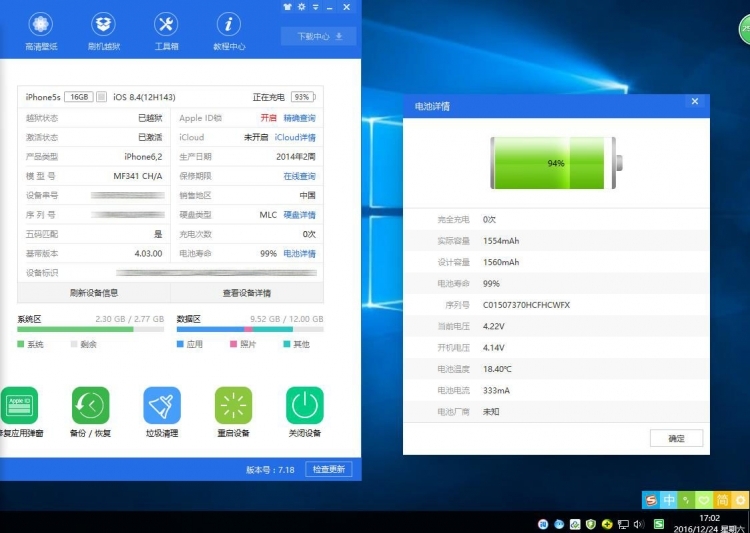
Task: Click the Sogou S logo on IME bar
Action: pos(651,500)
